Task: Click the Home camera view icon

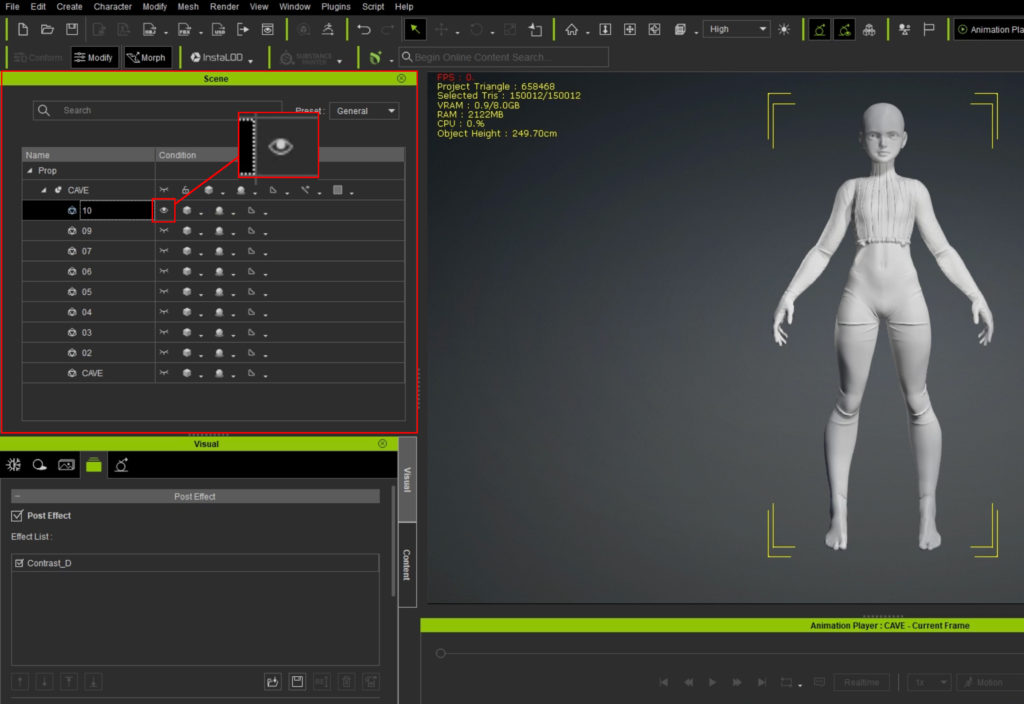Action: tap(571, 30)
